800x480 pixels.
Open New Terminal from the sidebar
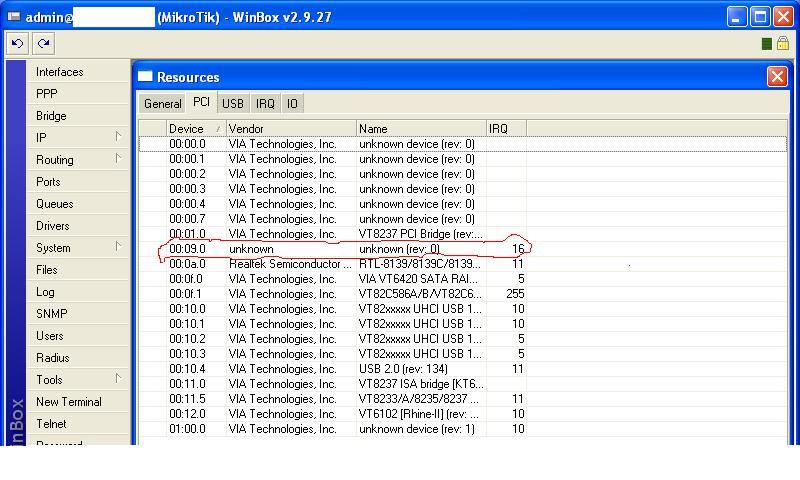tap(68, 402)
